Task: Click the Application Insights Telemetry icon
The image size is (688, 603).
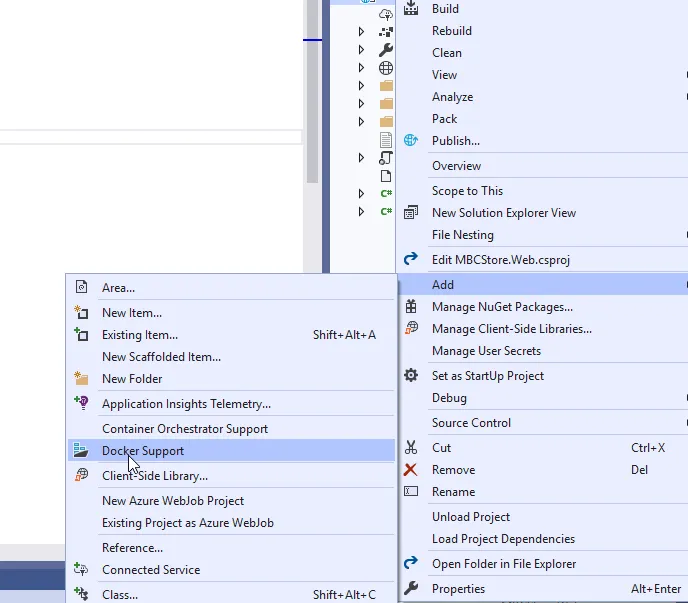Action: [x=81, y=402]
